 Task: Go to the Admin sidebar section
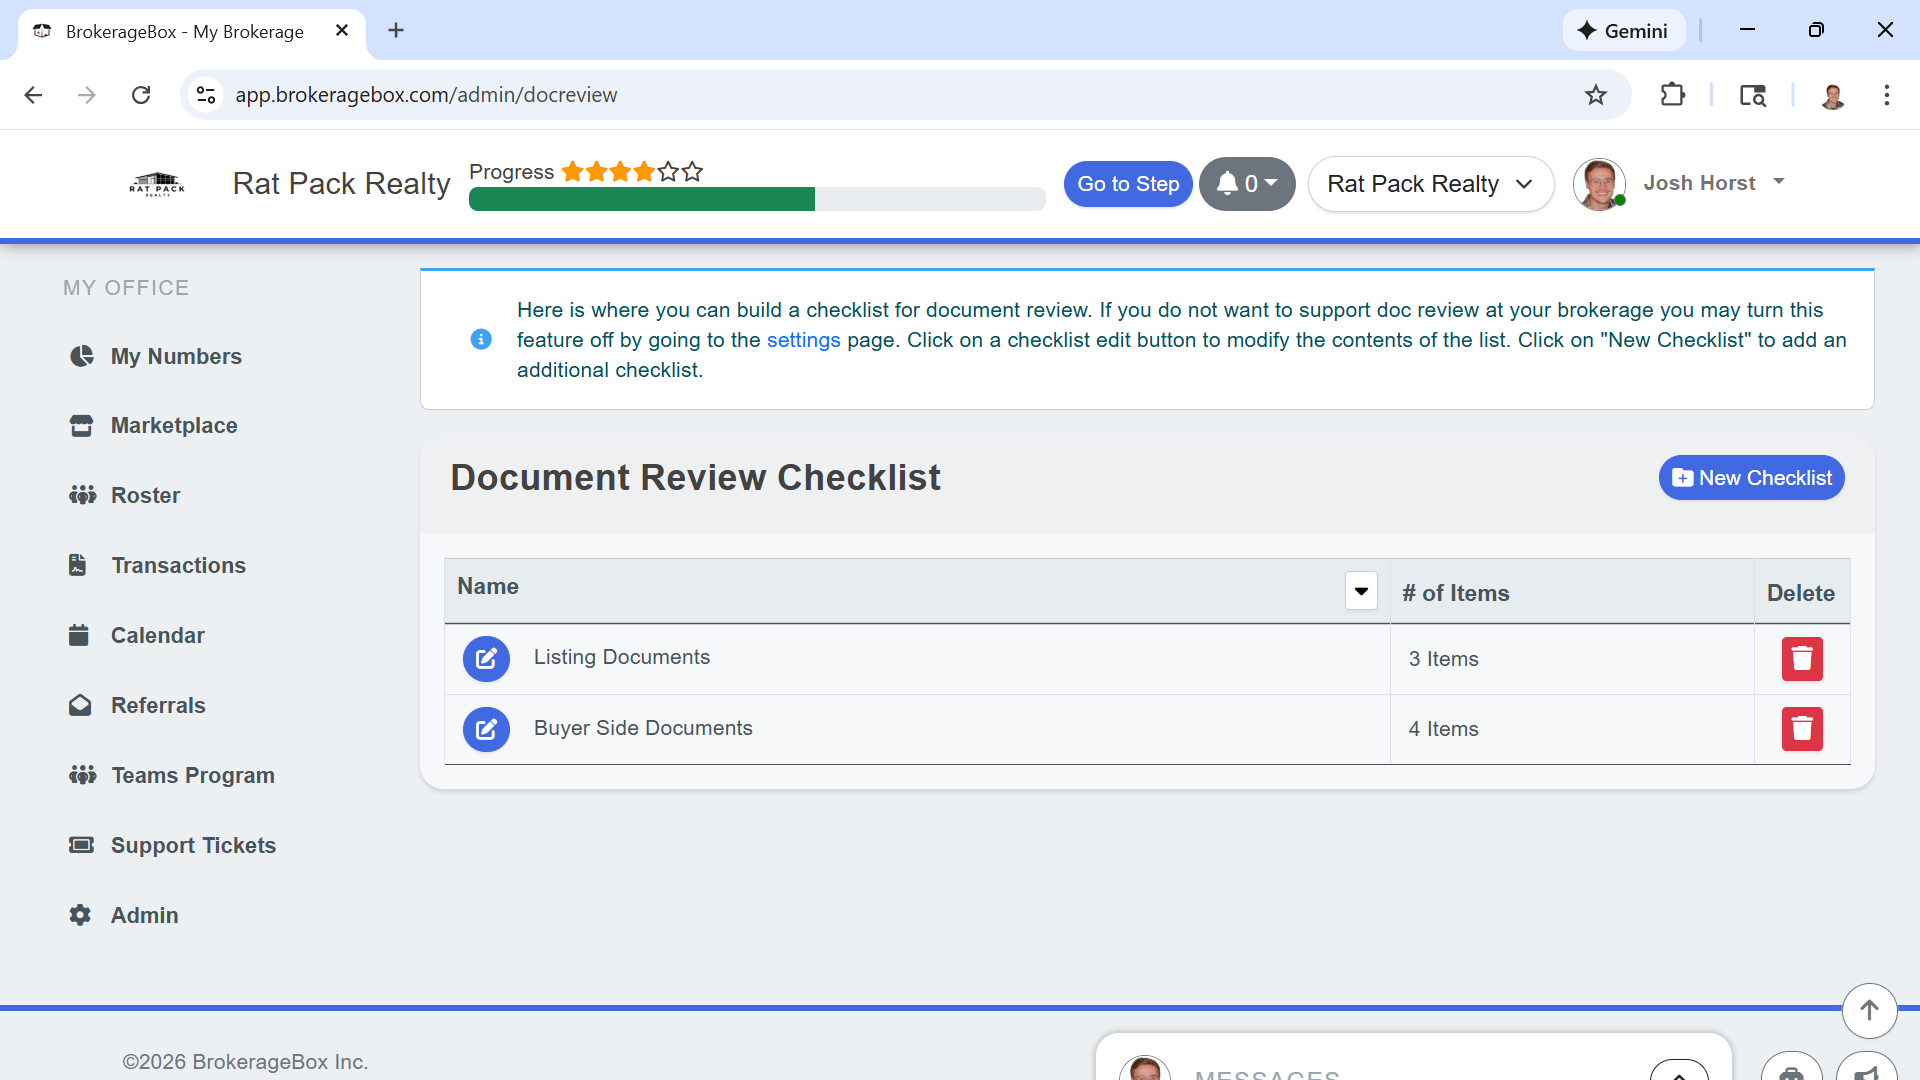point(144,916)
